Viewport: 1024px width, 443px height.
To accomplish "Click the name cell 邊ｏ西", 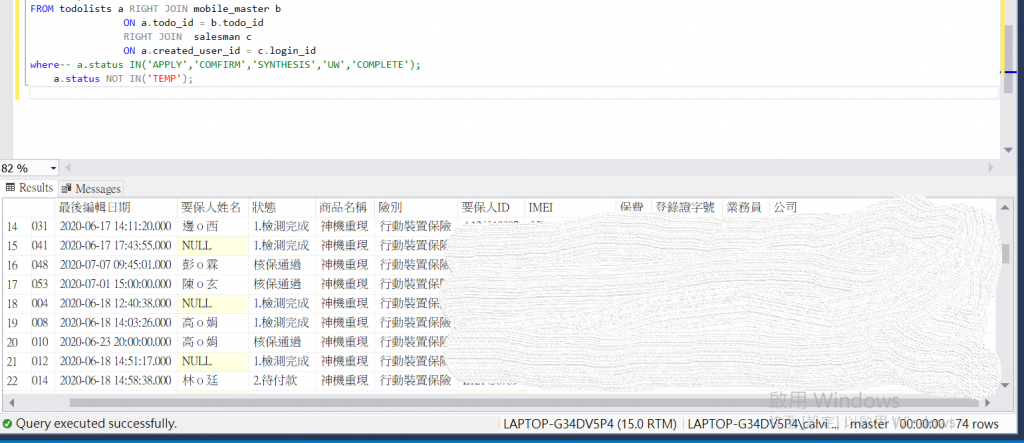I will 213,227.
